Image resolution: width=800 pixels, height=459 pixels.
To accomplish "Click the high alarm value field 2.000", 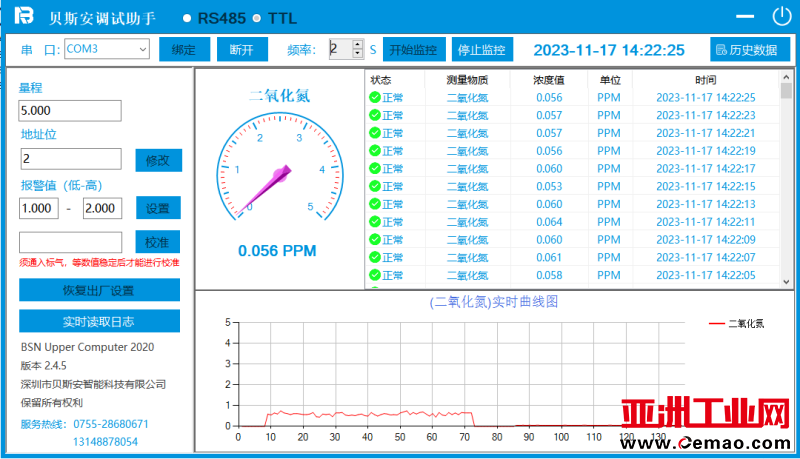I will tap(103, 208).
